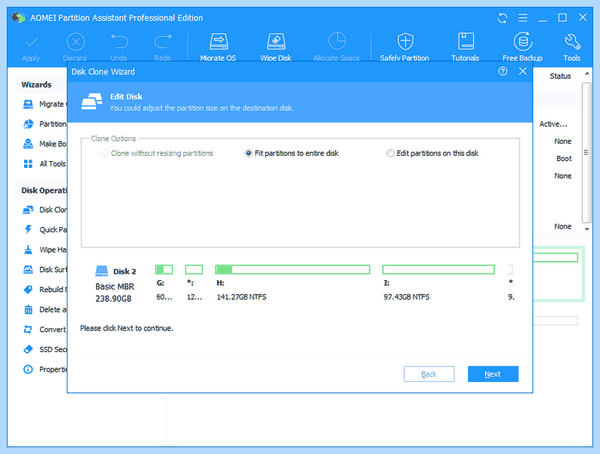Click the Apply checkmark icon in toolbar
600x454 pixels.
coord(31,42)
